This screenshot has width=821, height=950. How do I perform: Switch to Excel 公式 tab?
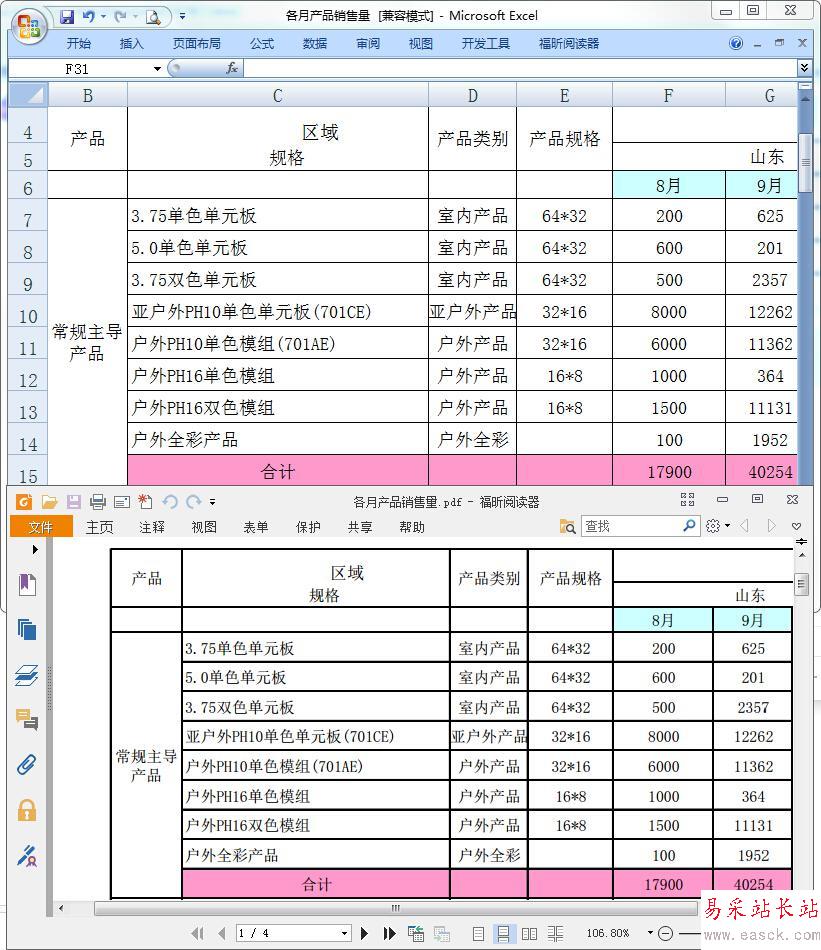pos(262,44)
